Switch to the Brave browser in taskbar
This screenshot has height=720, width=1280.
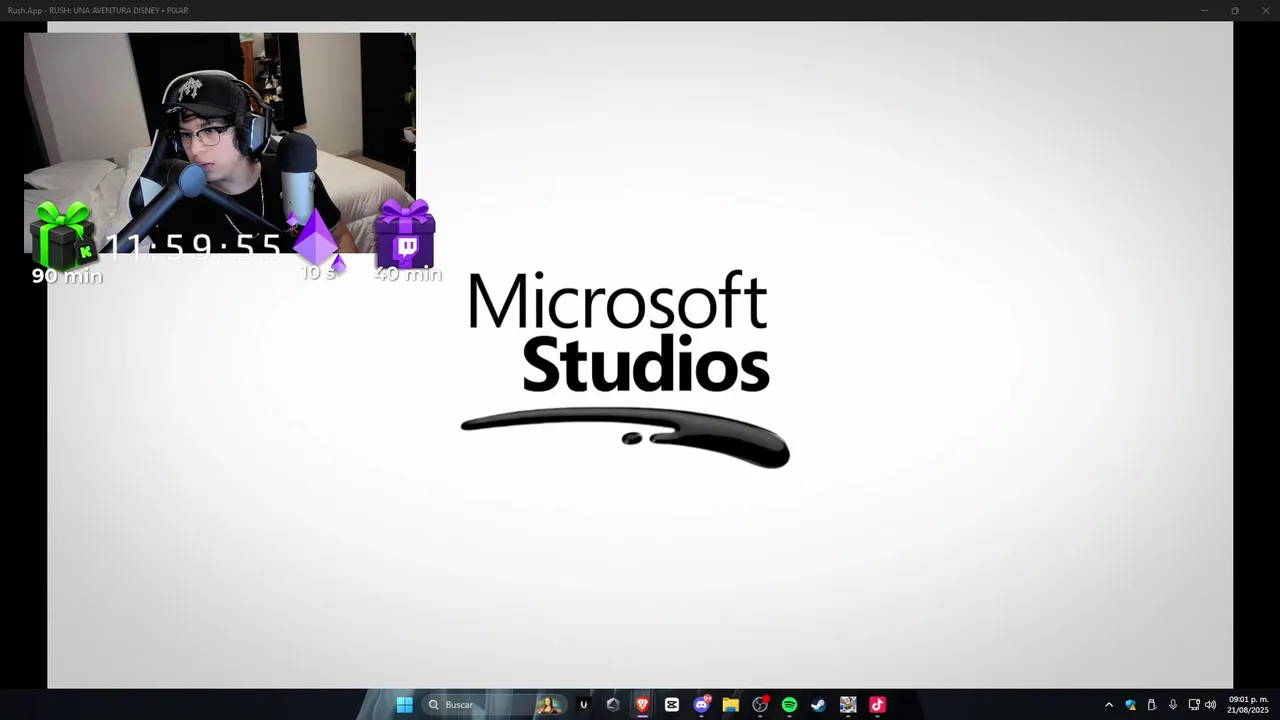[x=643, y=705]
